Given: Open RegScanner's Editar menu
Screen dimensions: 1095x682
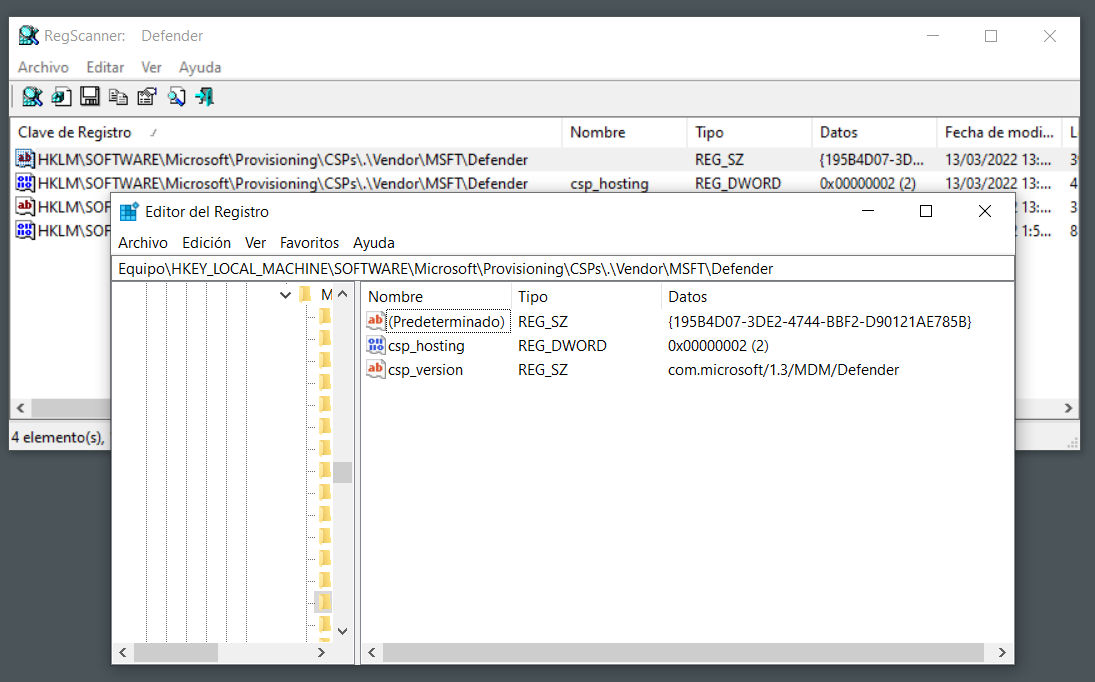Looking at the screenshot, I should tap(105, 67).
